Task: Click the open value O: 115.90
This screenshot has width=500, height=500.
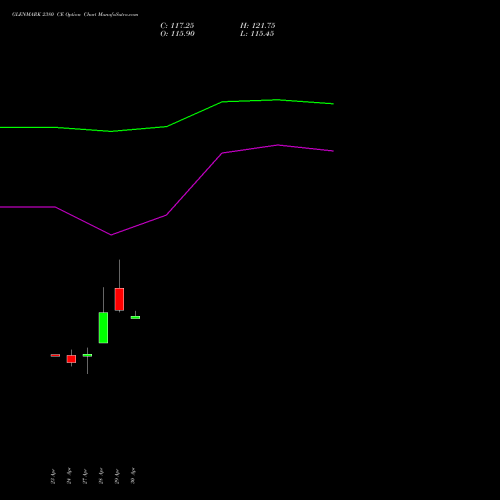Action: coord(177,34)
